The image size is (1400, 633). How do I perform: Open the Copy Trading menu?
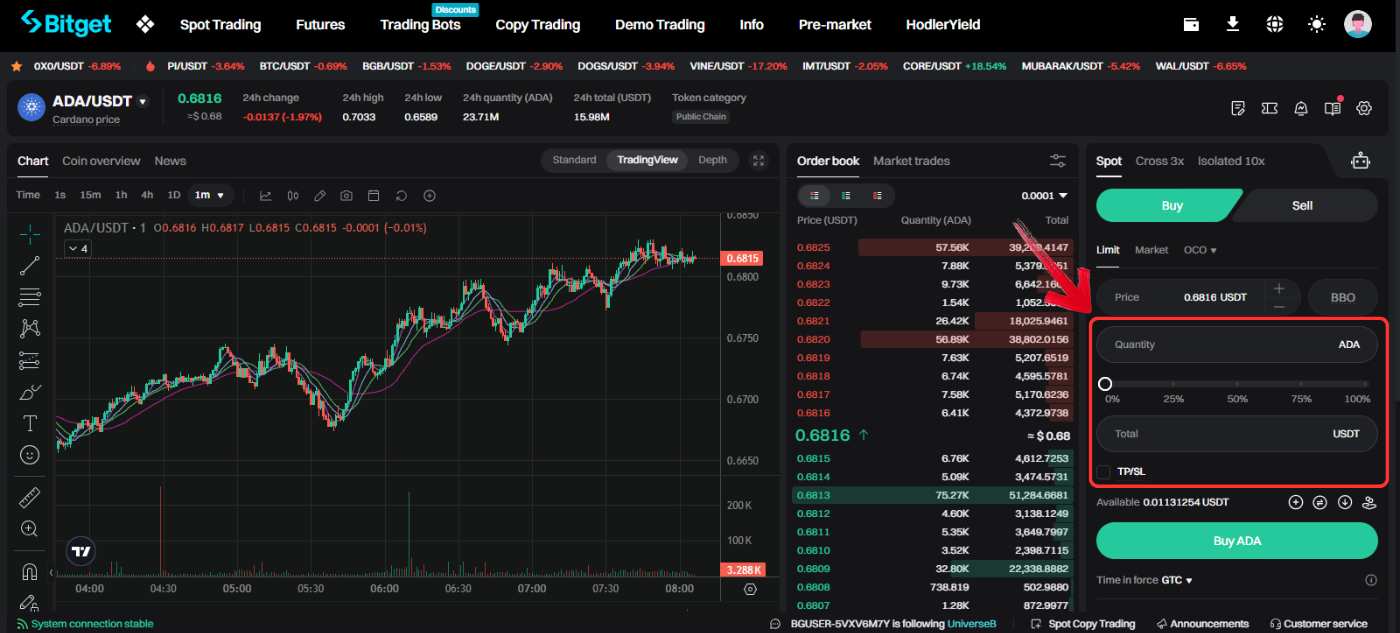coord(538,24)
